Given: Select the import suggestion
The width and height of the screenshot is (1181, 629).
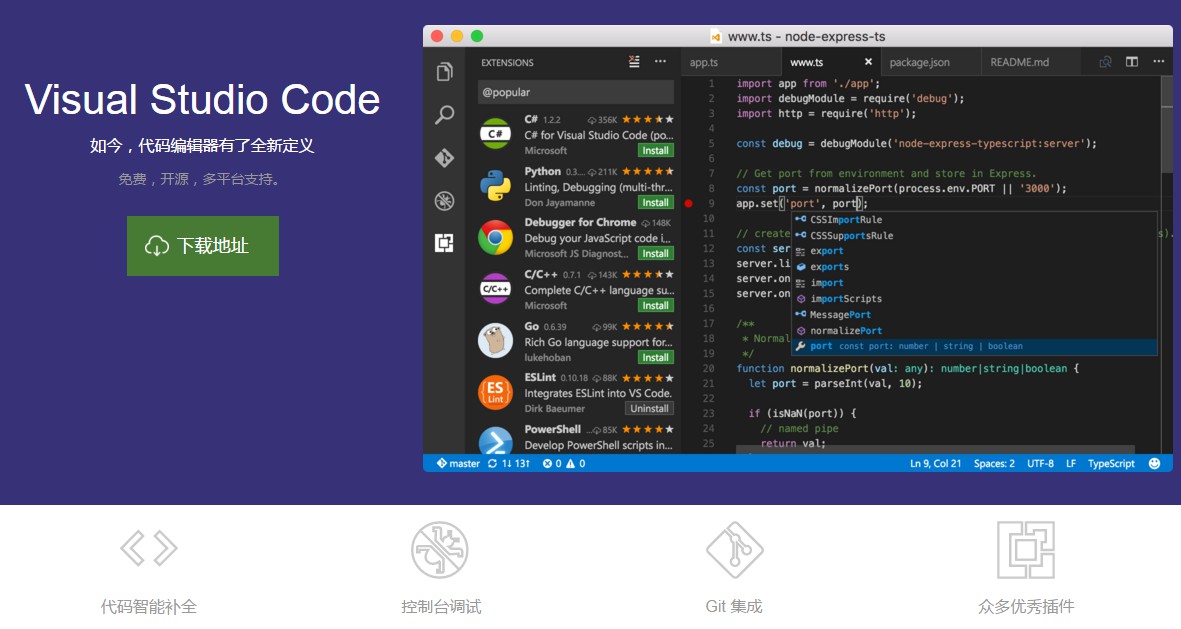Looking at the screenshot, I should click(x=975, y=283).
